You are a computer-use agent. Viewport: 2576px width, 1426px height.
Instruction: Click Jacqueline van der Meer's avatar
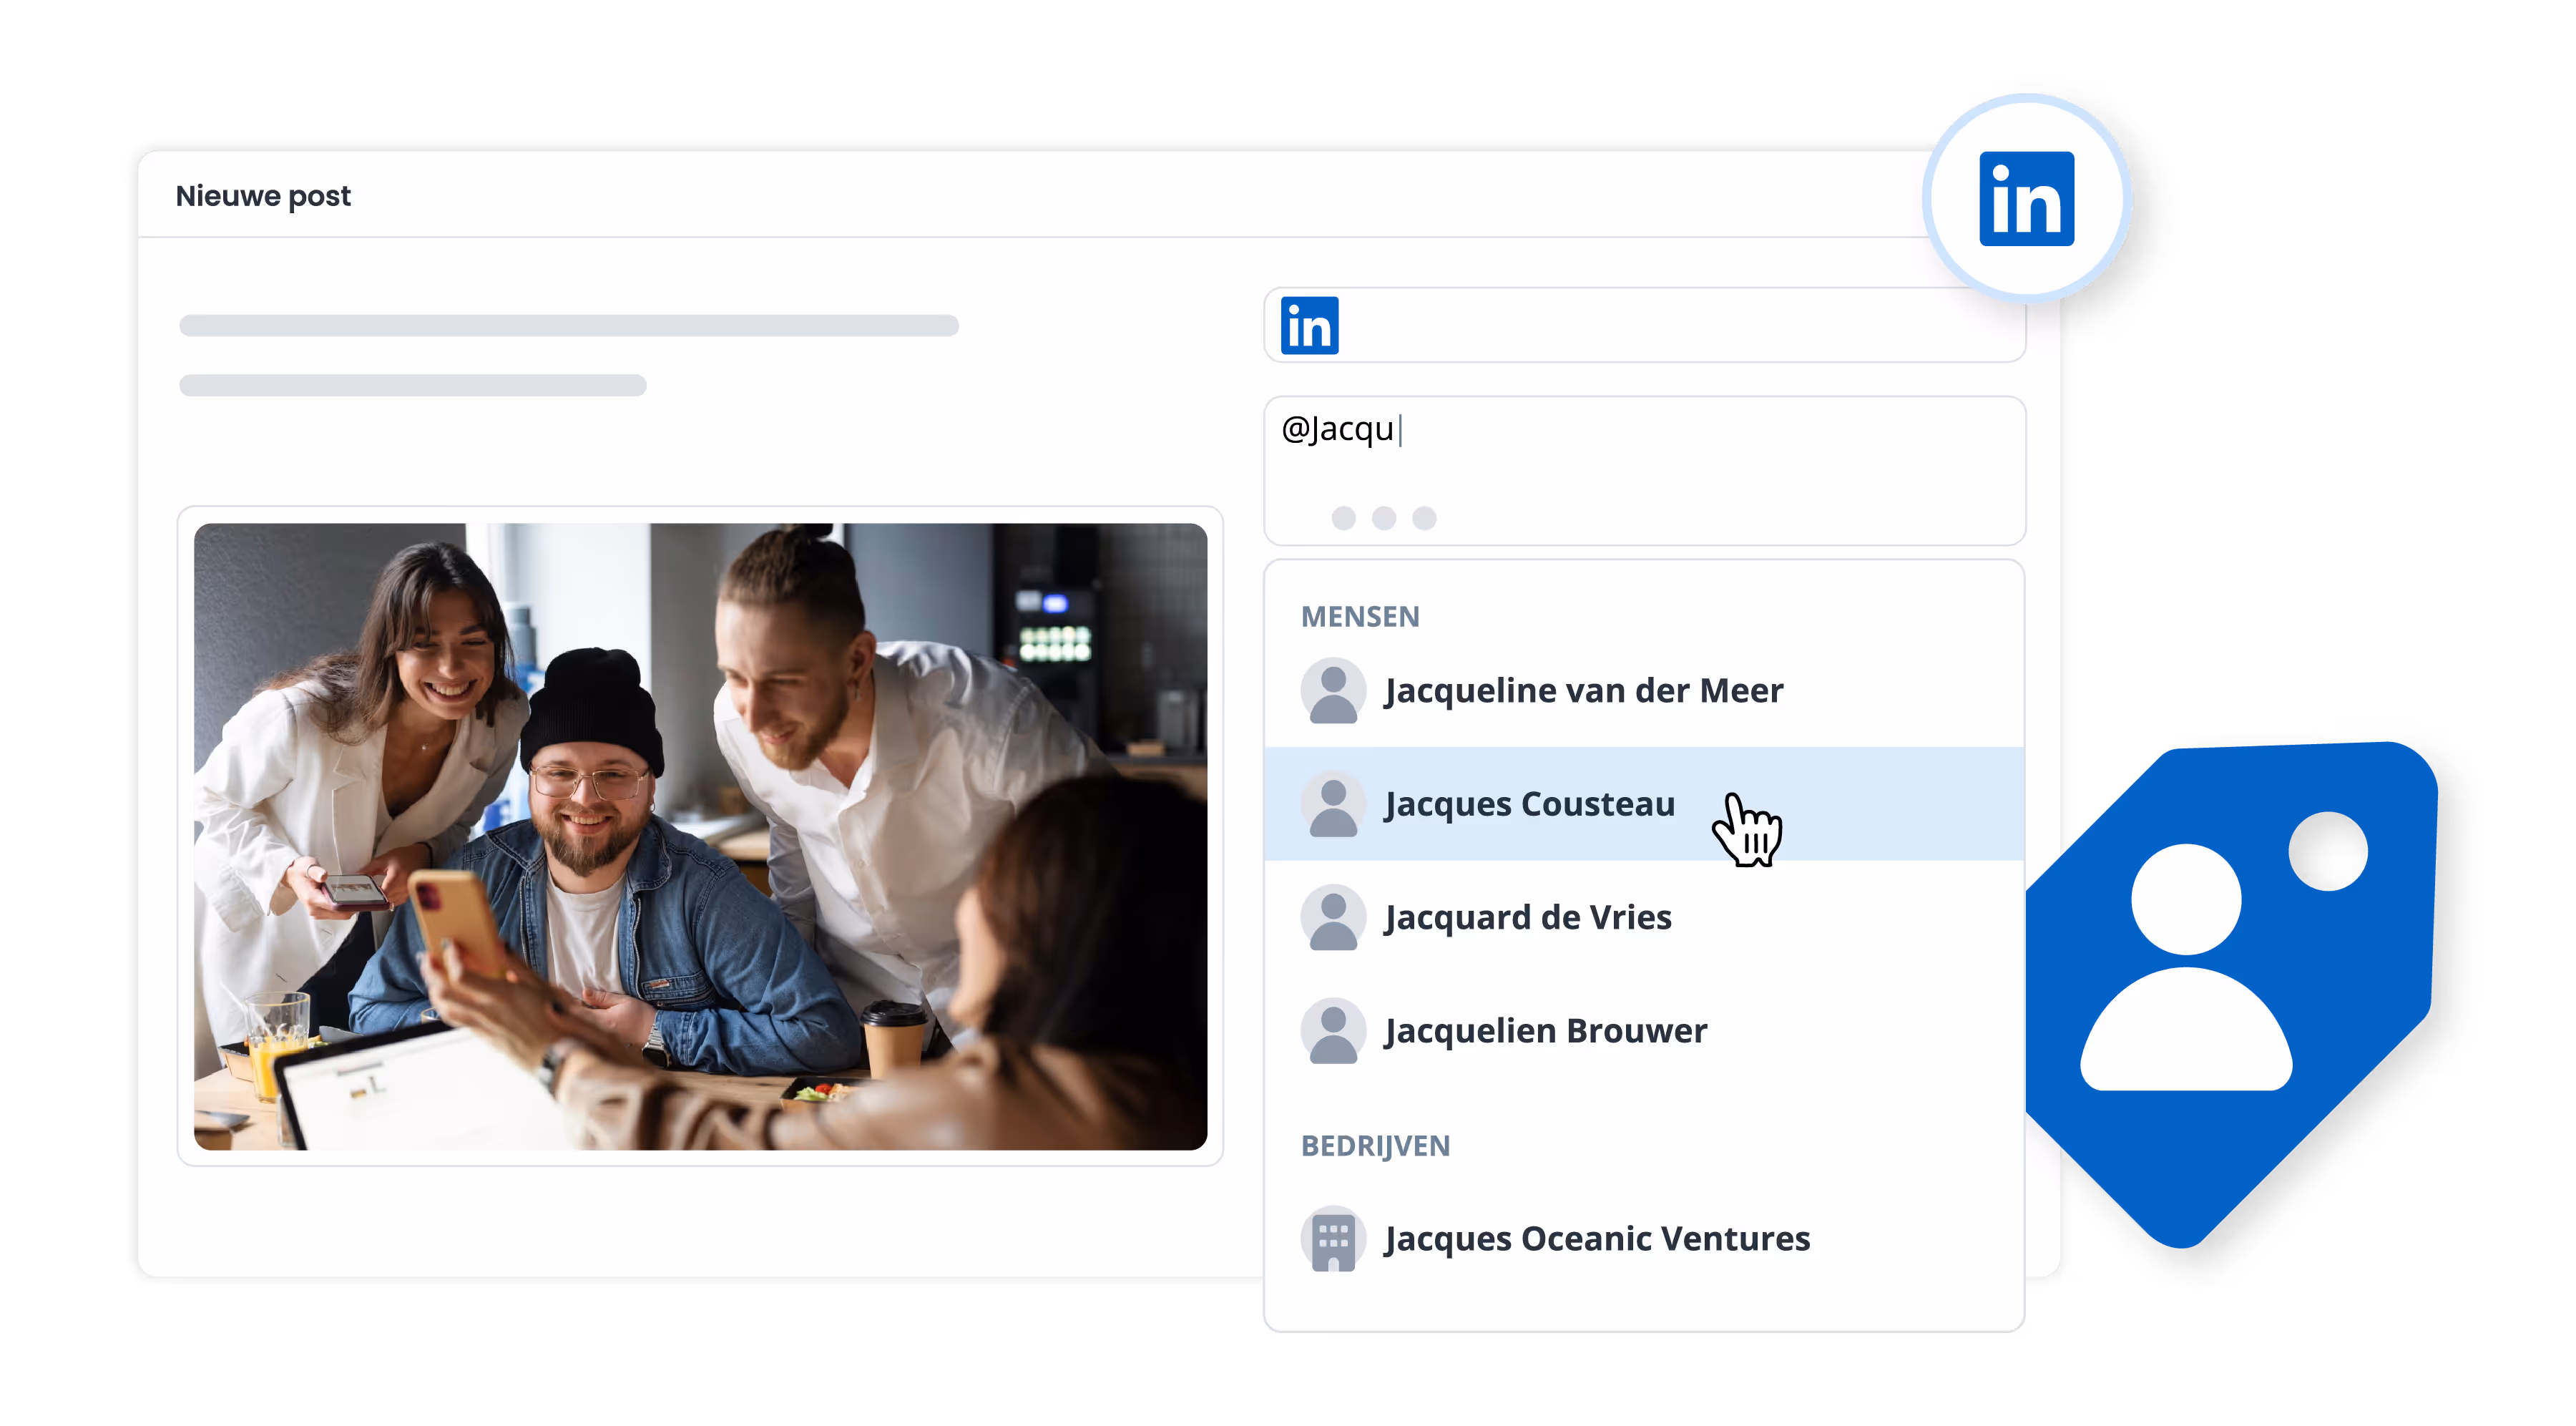tap(1333, 690)
